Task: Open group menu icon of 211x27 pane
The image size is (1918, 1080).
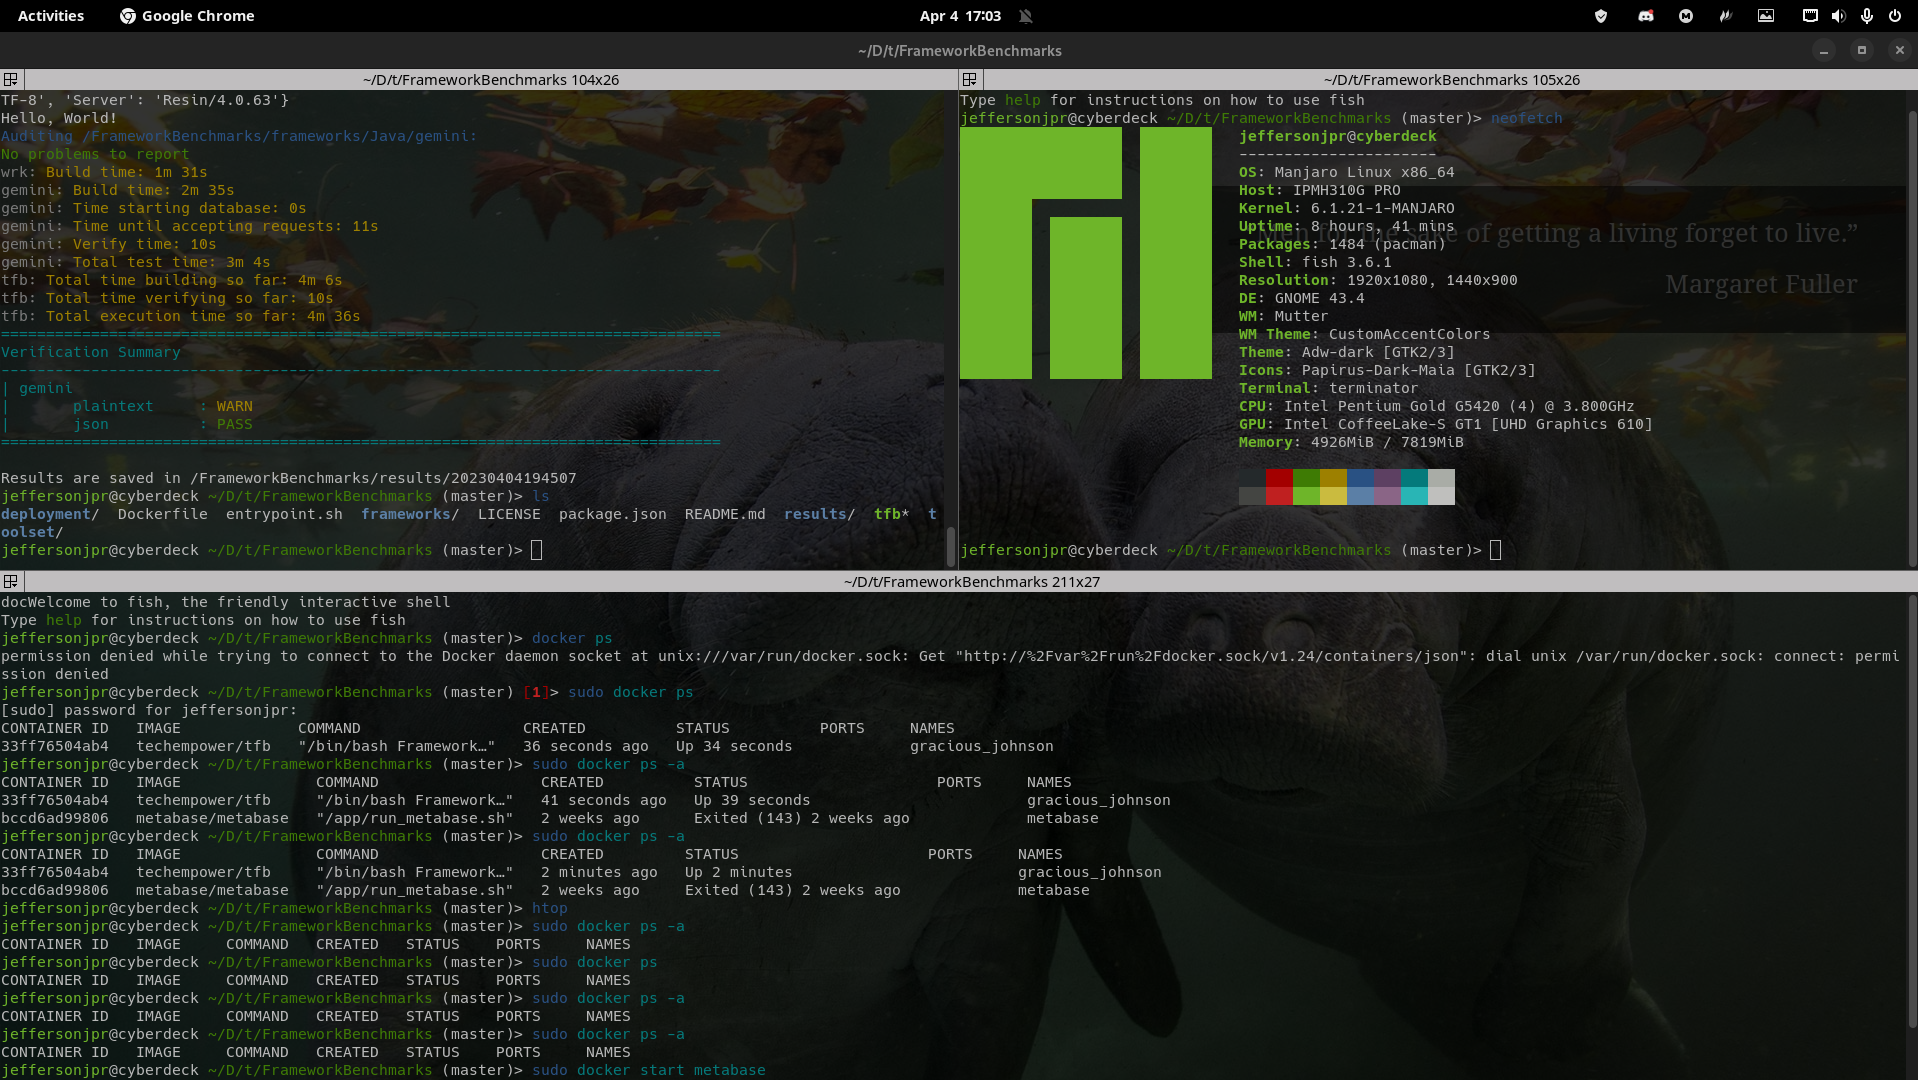Action: 11,581
